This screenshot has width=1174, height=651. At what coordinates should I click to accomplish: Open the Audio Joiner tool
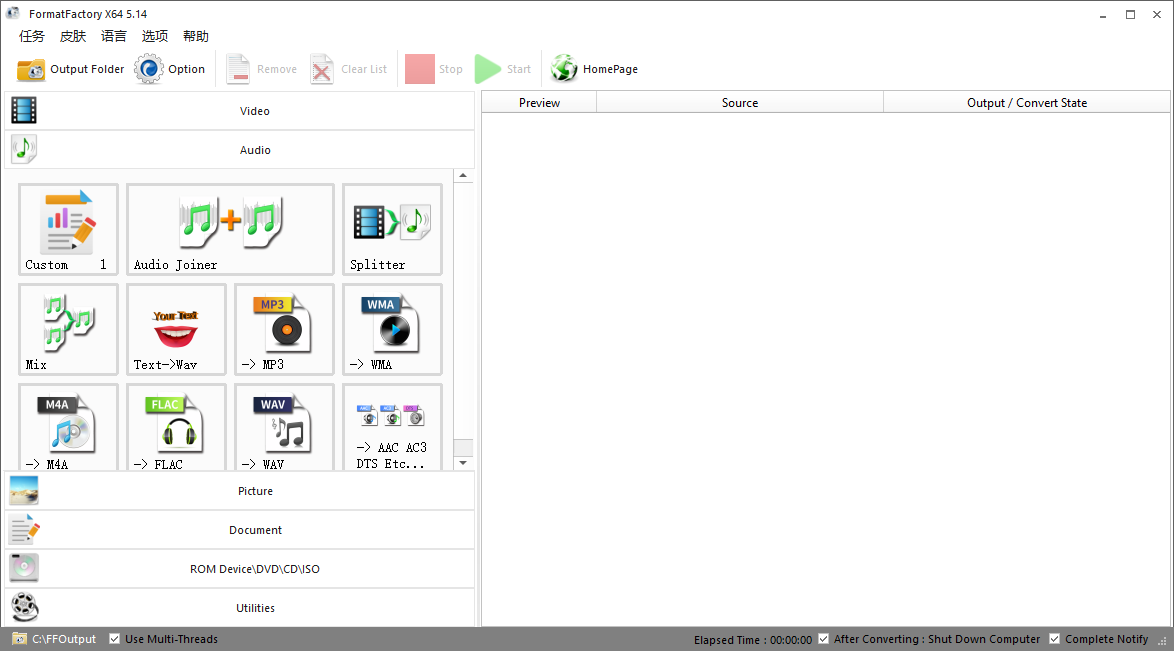(230, 229)
